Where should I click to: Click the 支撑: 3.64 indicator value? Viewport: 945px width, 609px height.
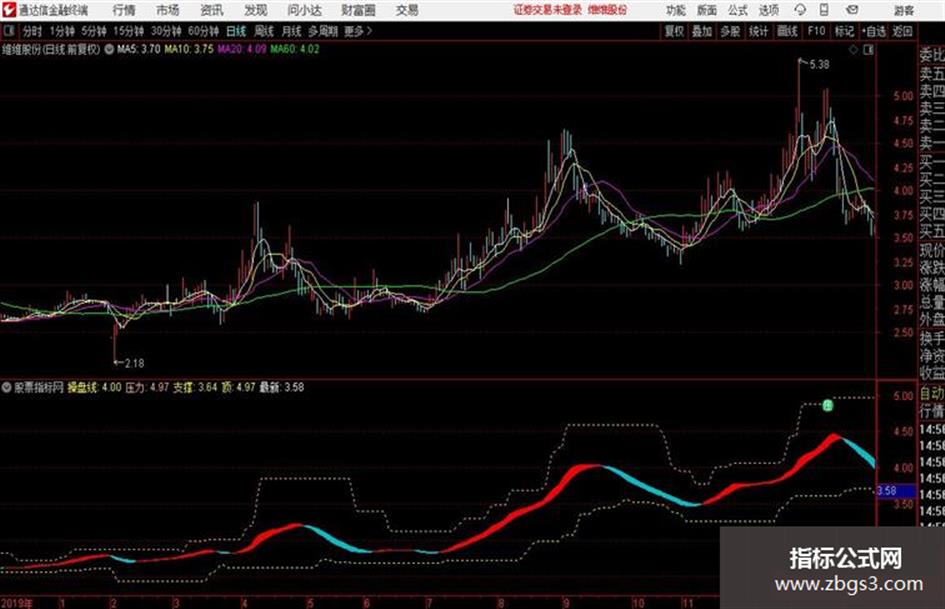pos(195,387)
